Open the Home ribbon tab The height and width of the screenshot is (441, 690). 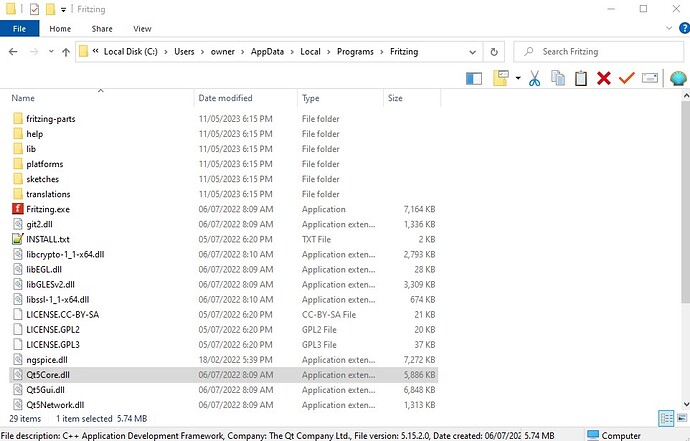[60, 29]
